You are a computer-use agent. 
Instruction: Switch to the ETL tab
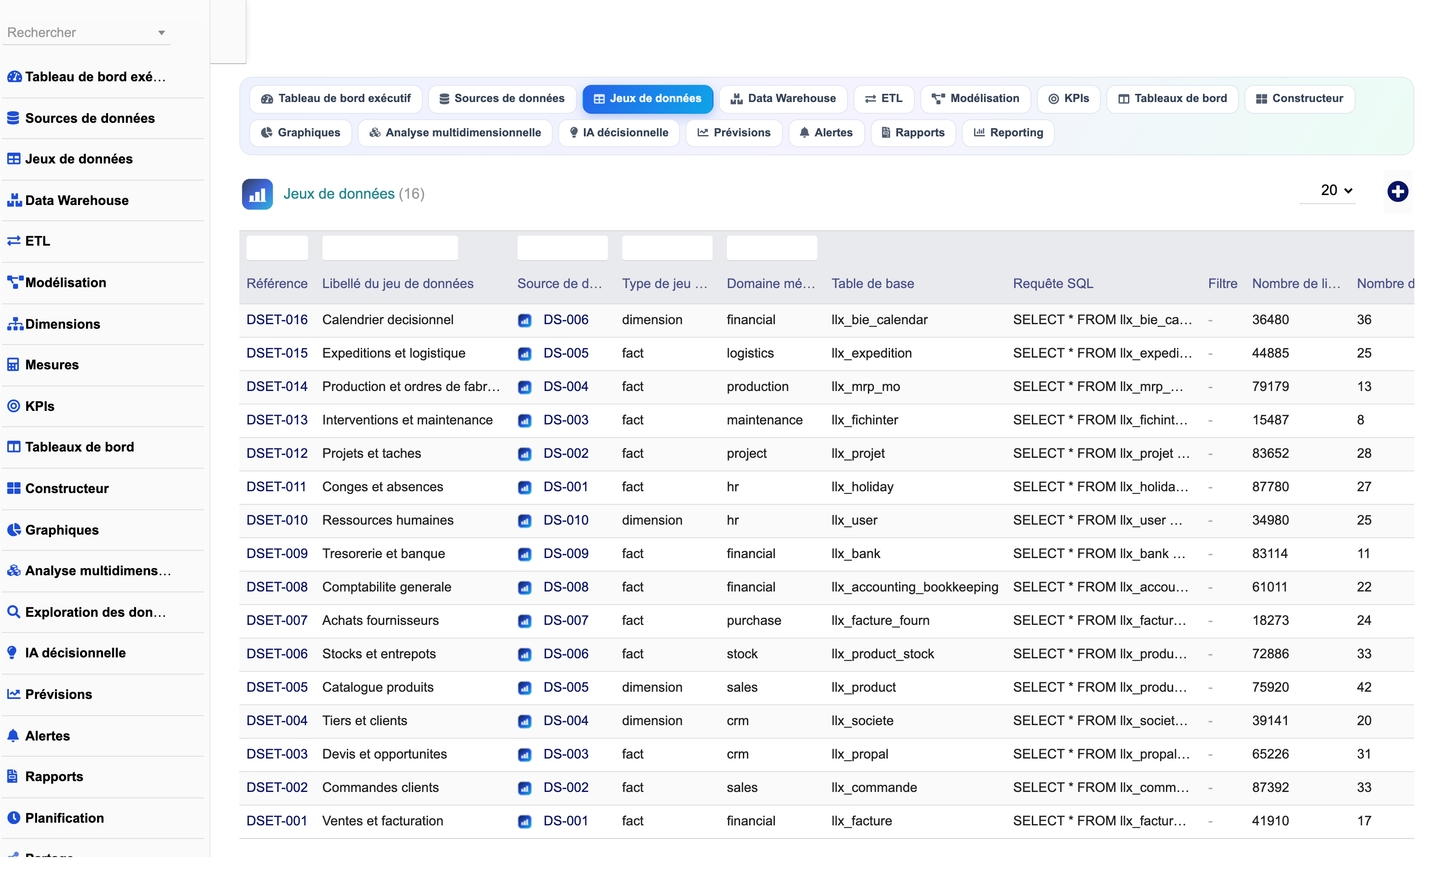(884, 99)
